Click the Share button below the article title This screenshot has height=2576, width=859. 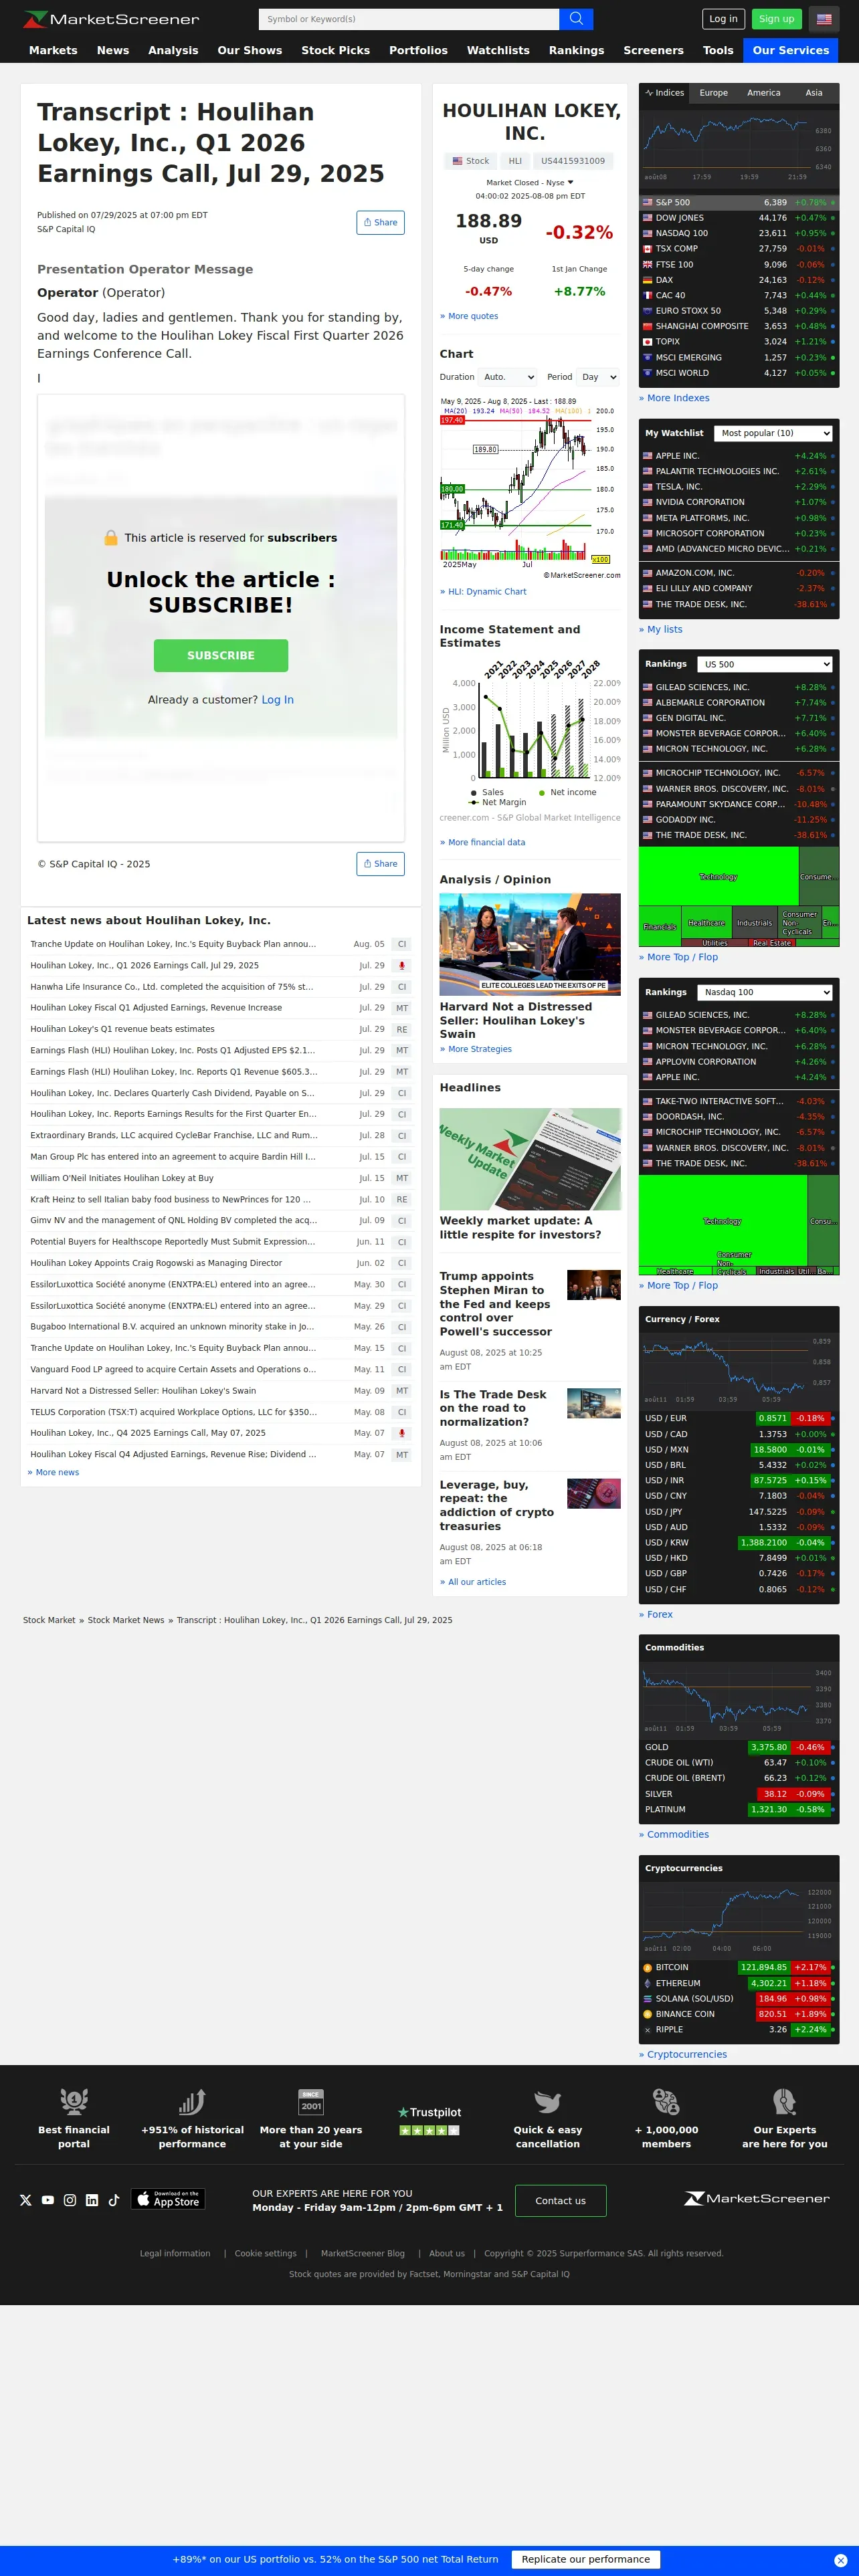pyautogui.click(x=380, y=222)
